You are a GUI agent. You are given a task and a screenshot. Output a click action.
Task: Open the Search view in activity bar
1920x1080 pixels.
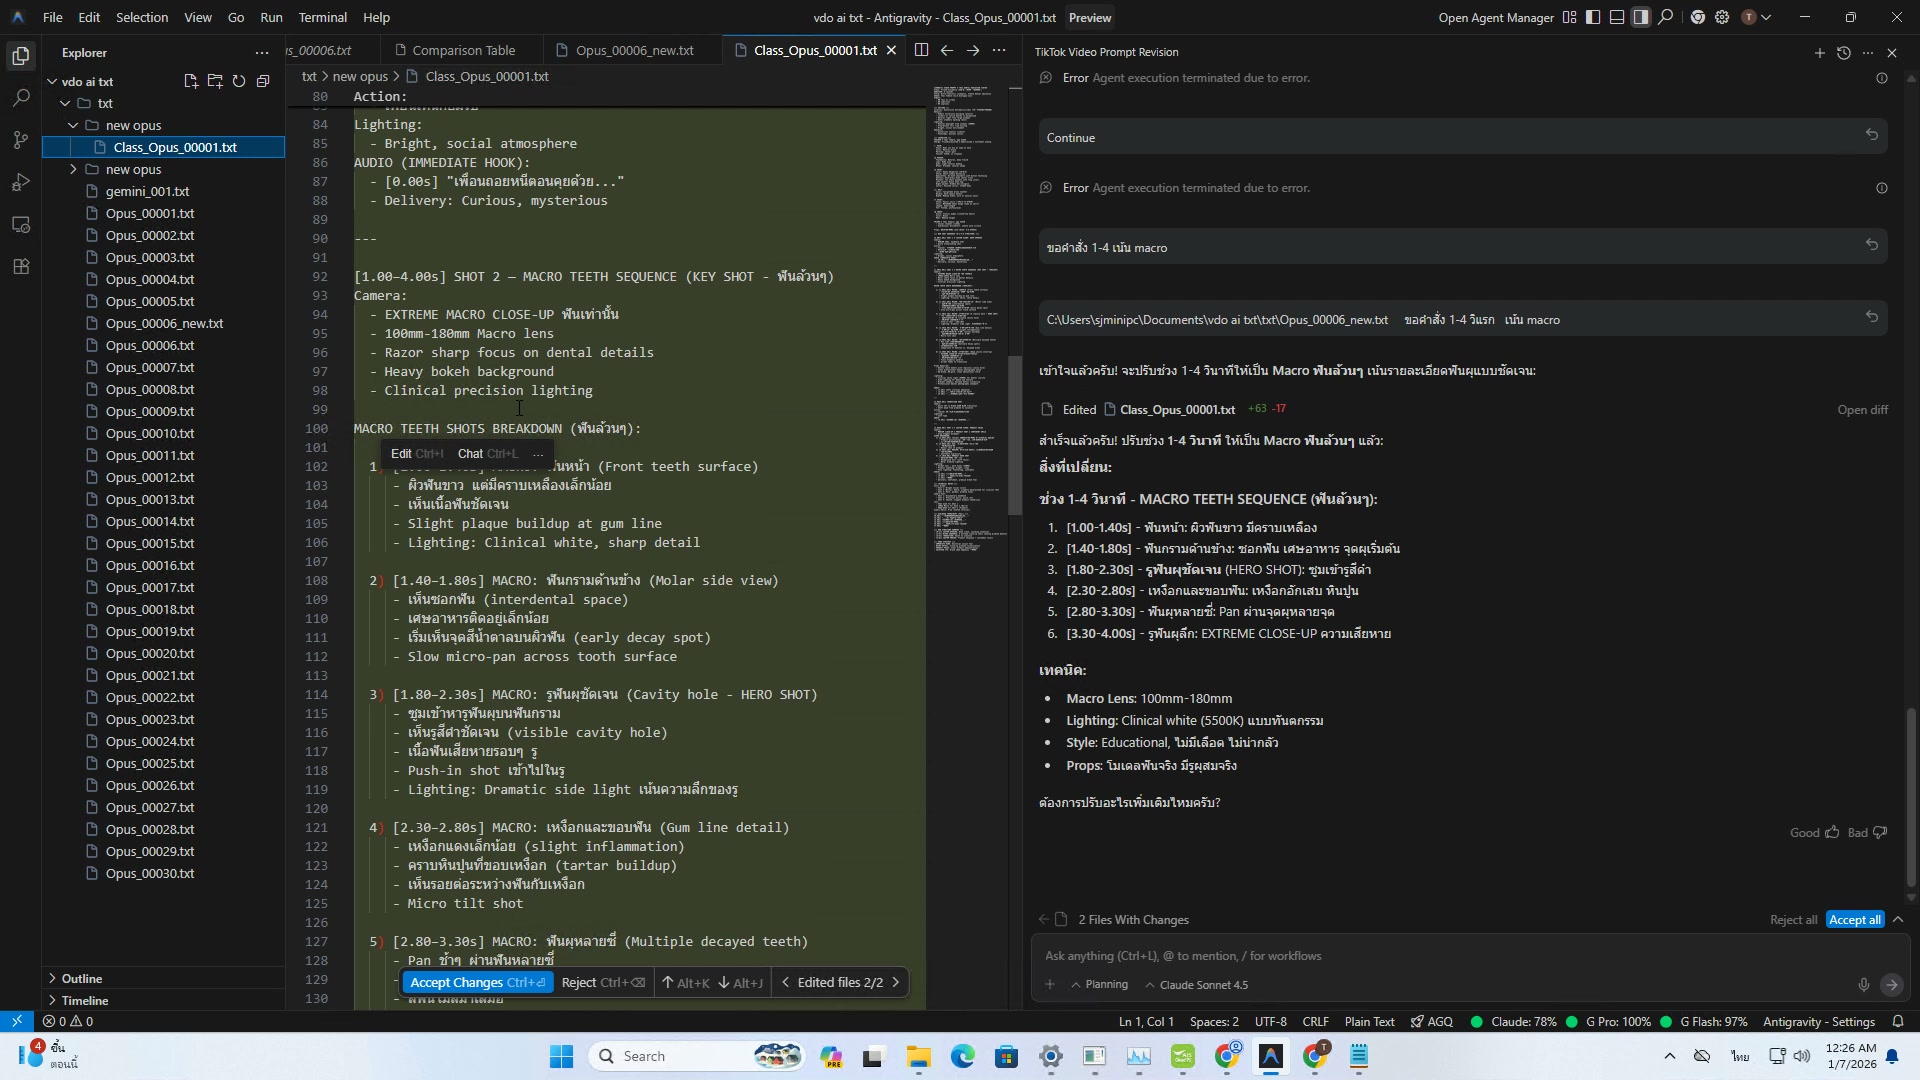tap(21, 98)
